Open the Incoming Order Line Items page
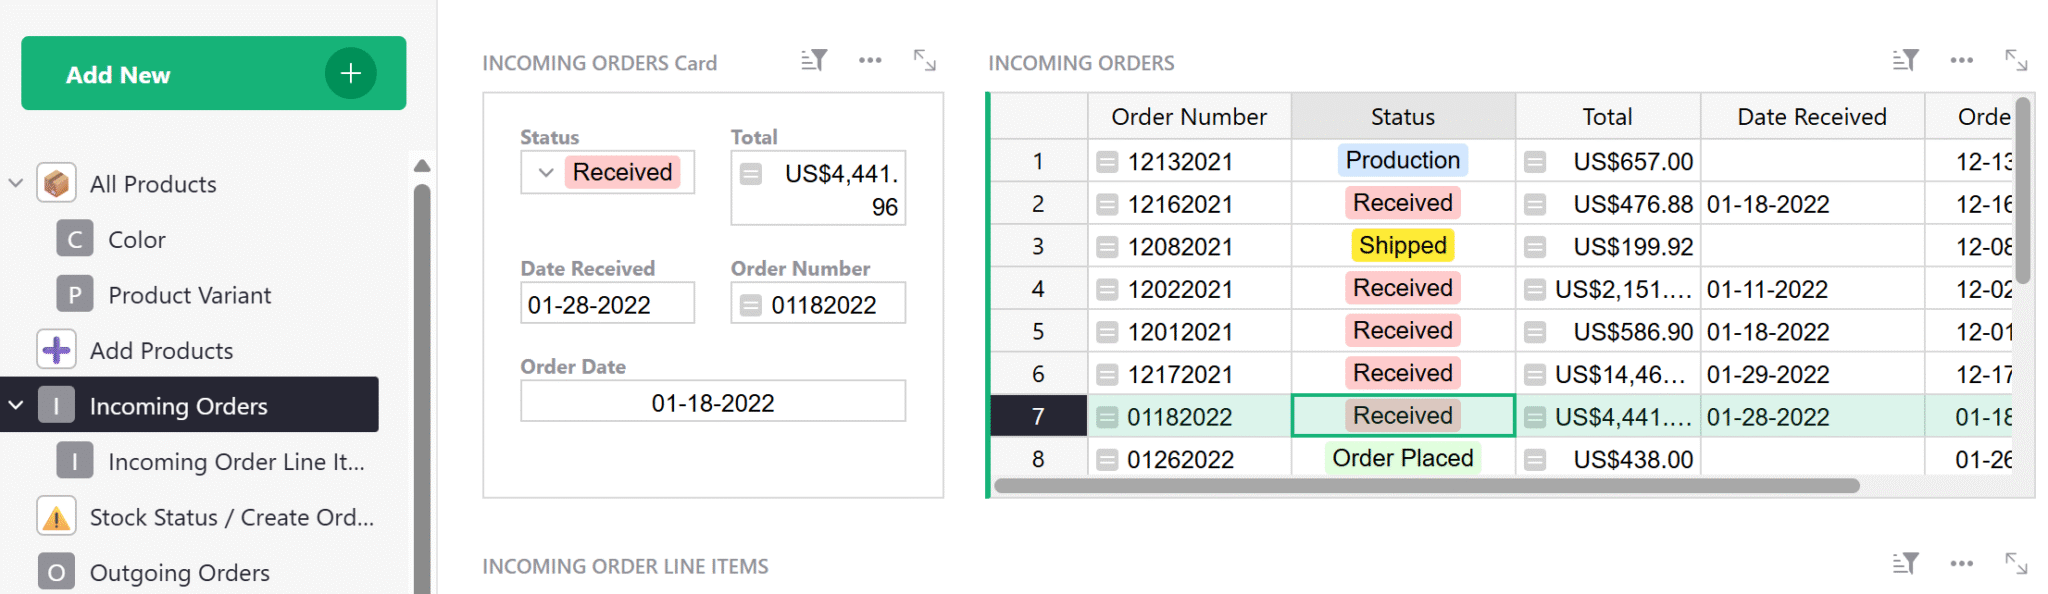Screen dimensions: 2048x594 point(236,462)
